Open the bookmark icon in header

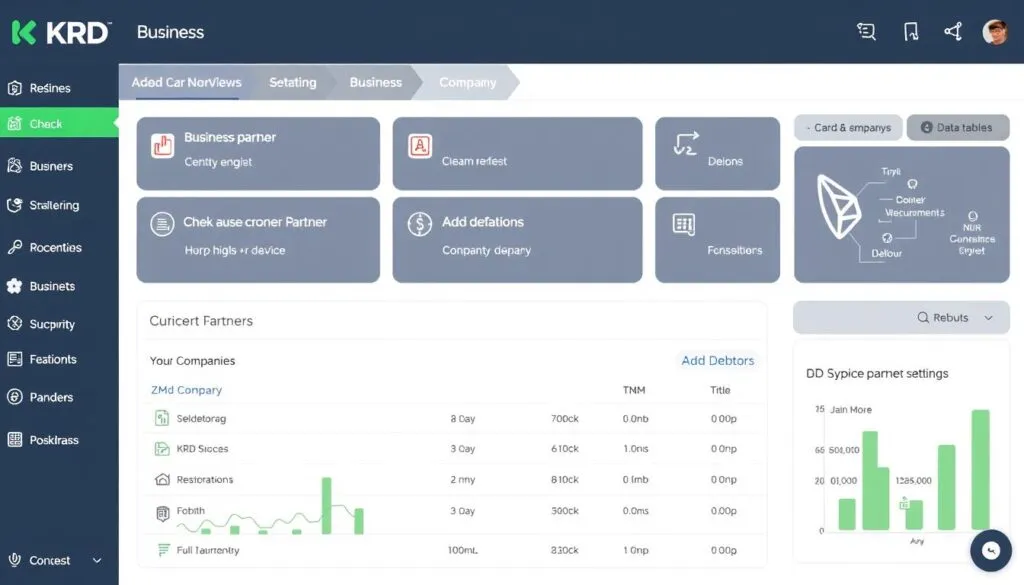click(910, 32)
